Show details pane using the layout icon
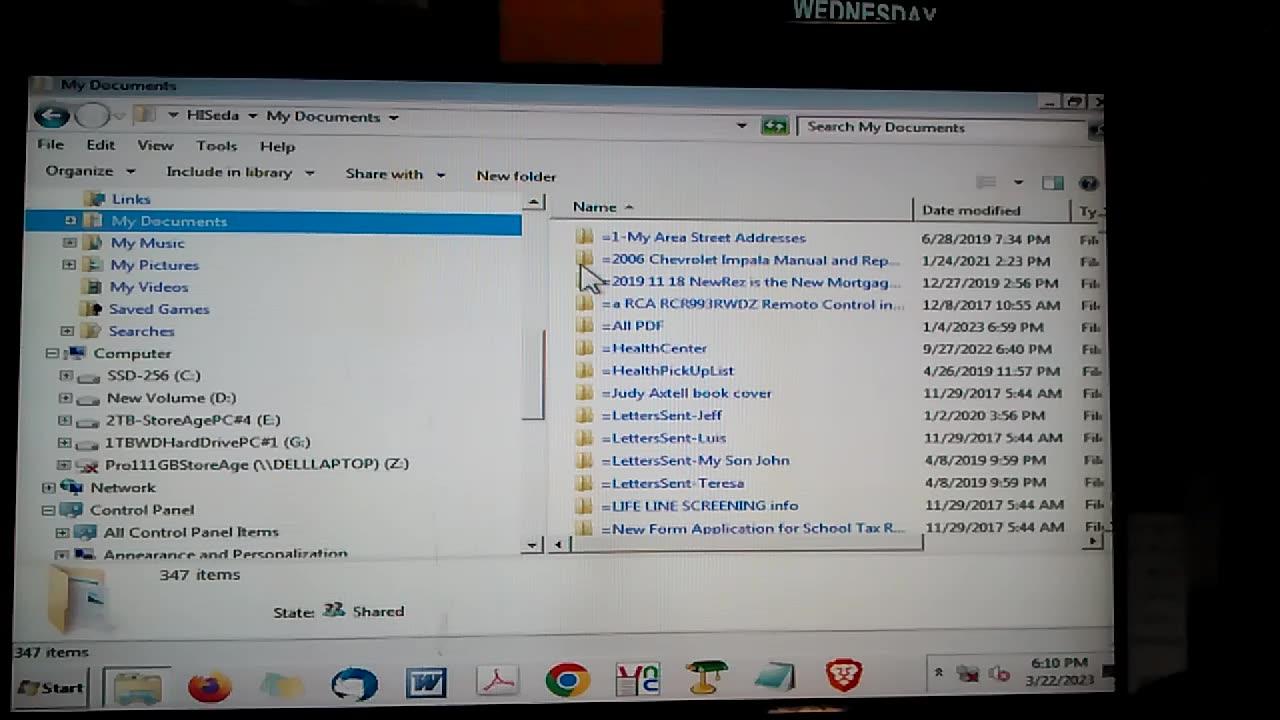Viewport: 1280px width, 720px height. [x=986, y=182]
